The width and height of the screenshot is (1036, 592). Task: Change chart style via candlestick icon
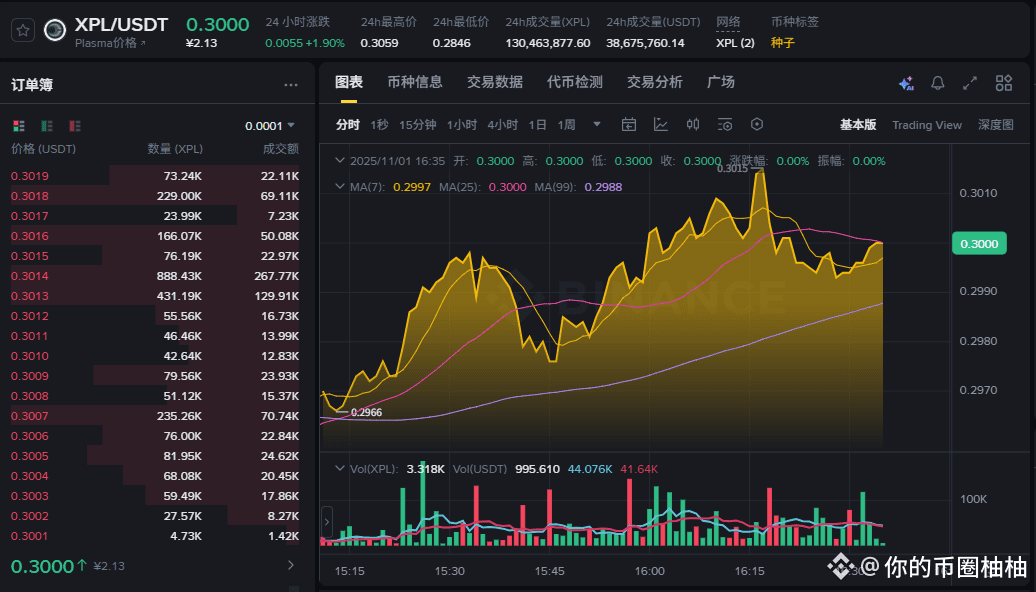692,124
